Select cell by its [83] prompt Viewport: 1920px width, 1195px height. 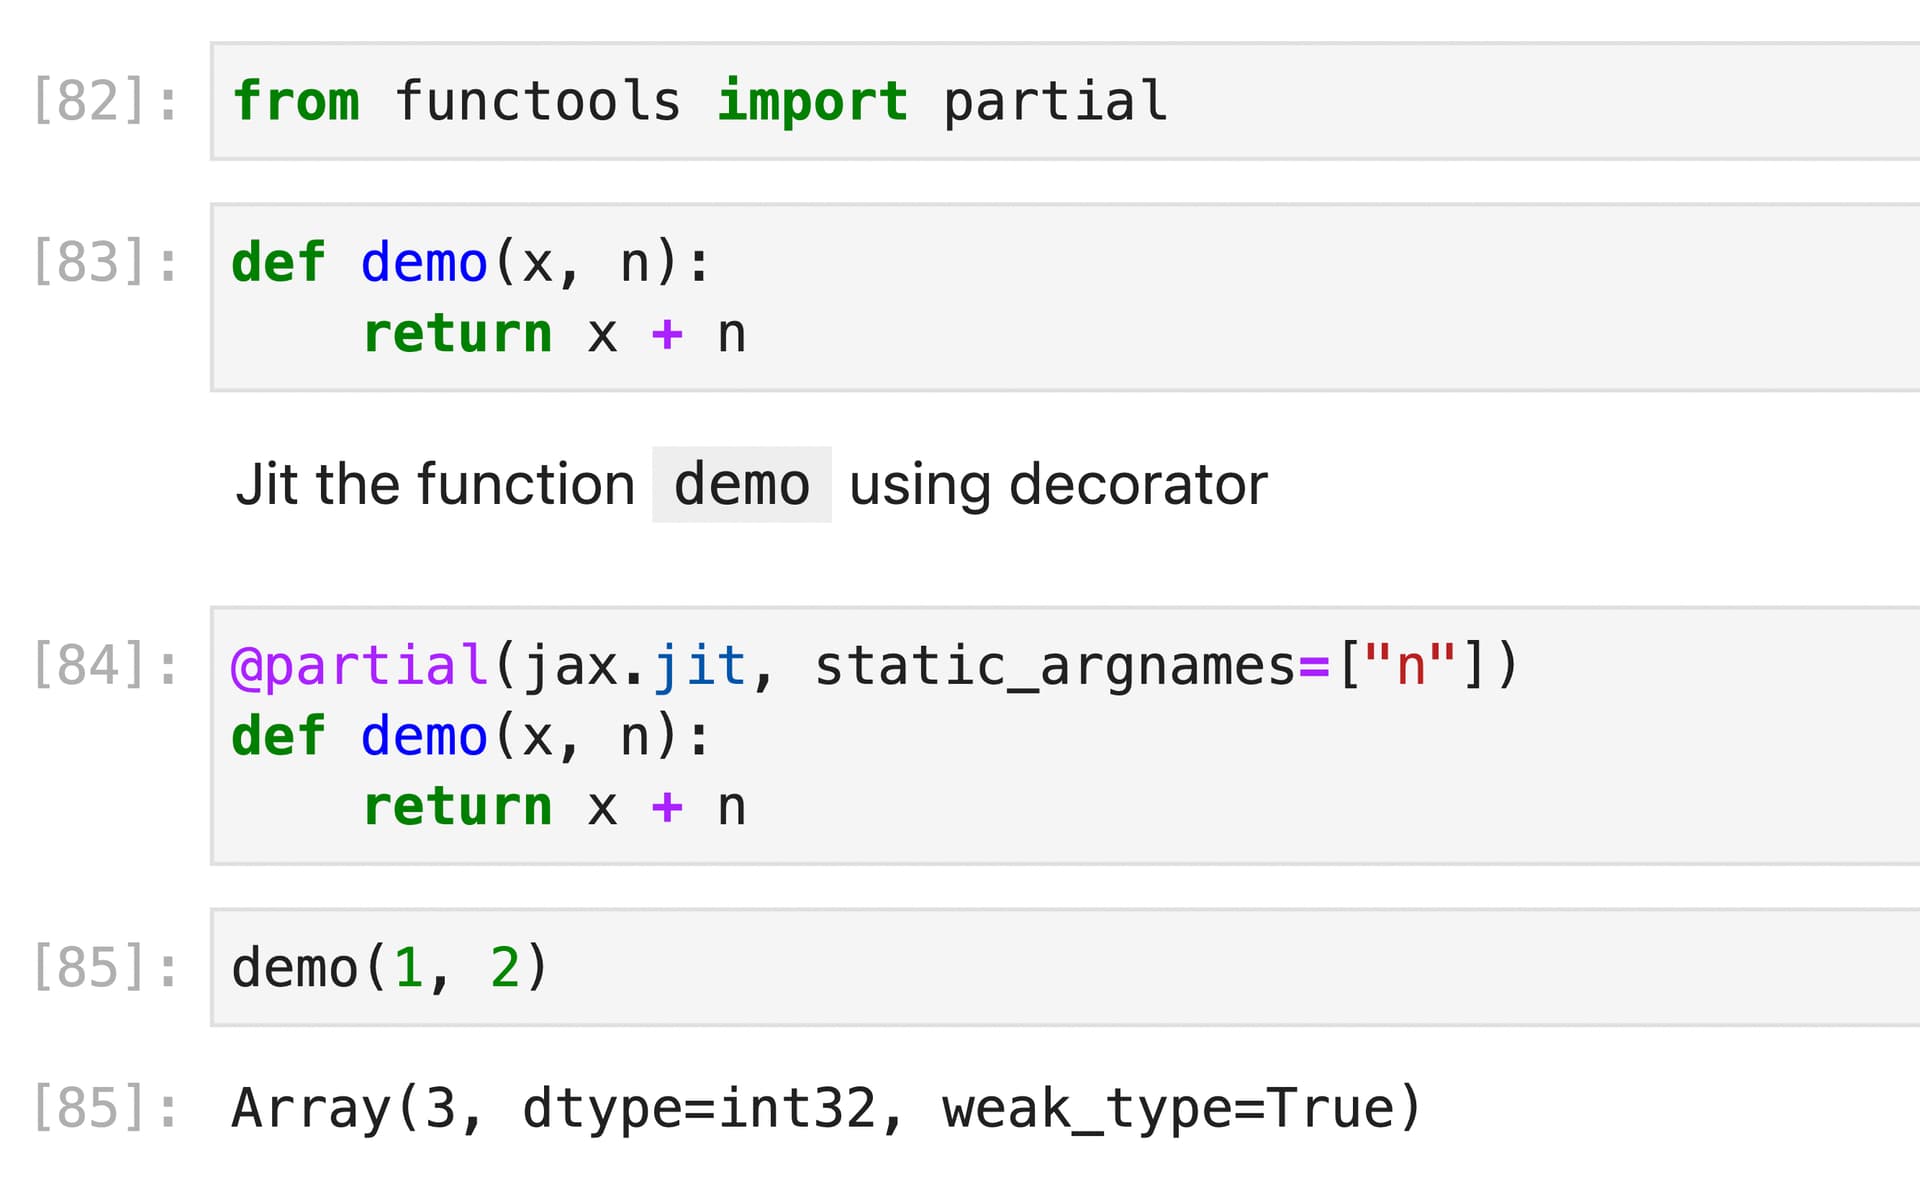[105, 262]
